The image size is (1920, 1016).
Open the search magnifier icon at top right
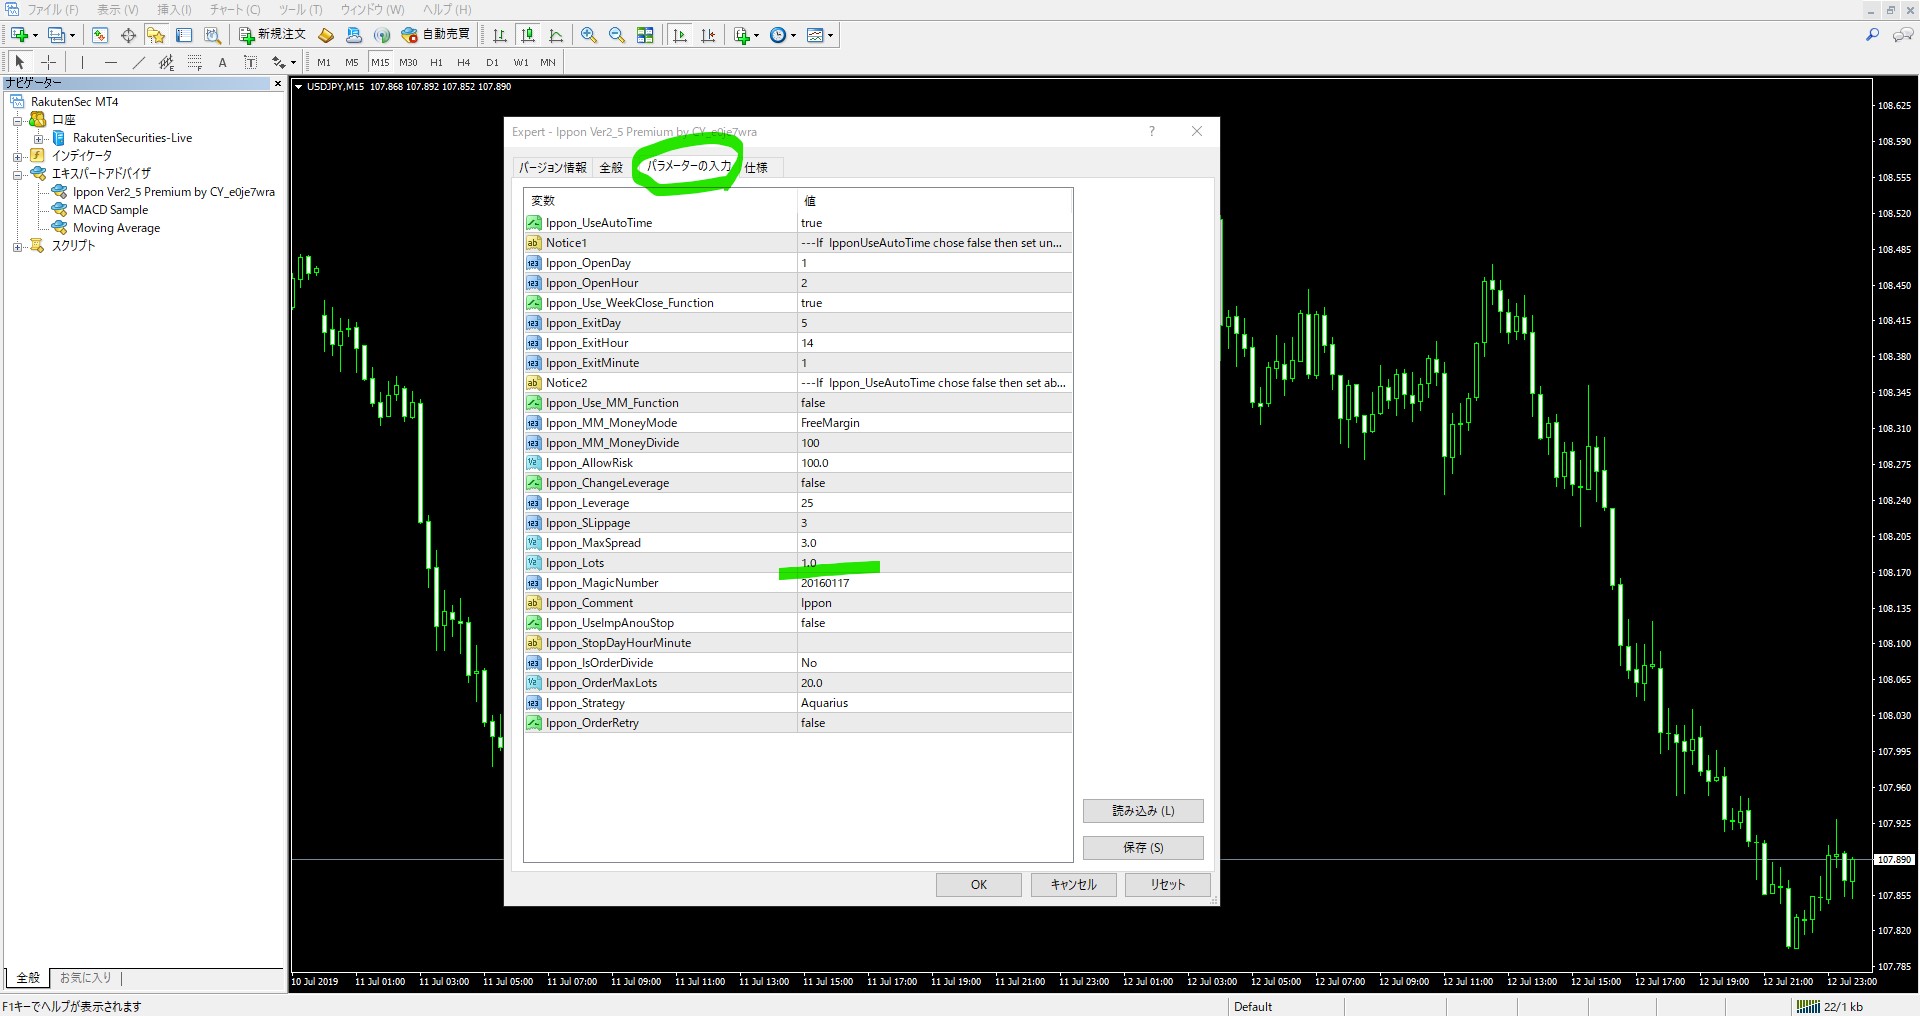tap(1872, 35)
